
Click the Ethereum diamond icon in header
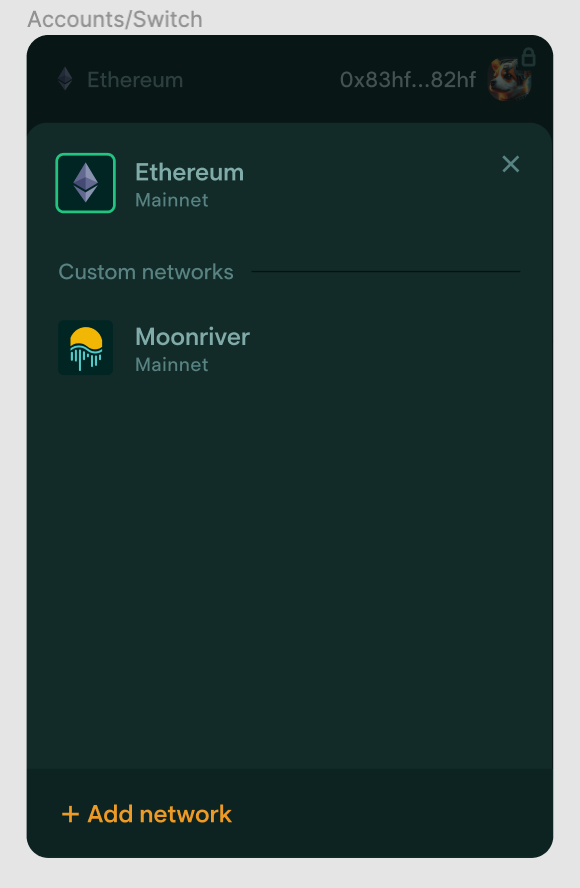(x=64, y=80)
